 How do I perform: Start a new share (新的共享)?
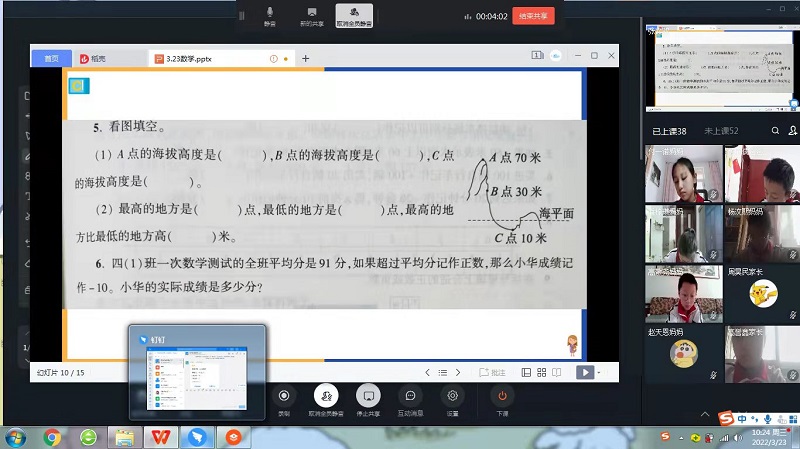(311, 16)
